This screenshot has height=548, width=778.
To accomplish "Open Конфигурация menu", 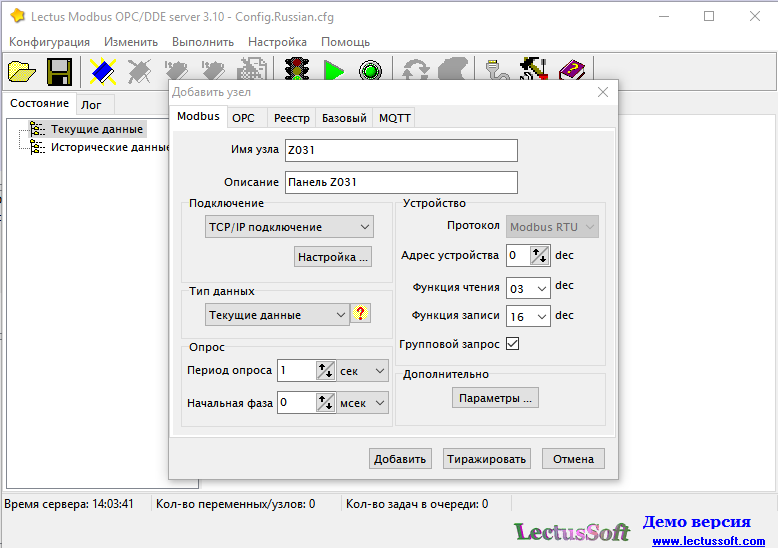I will pyautogui.click(x=49, y=42).
